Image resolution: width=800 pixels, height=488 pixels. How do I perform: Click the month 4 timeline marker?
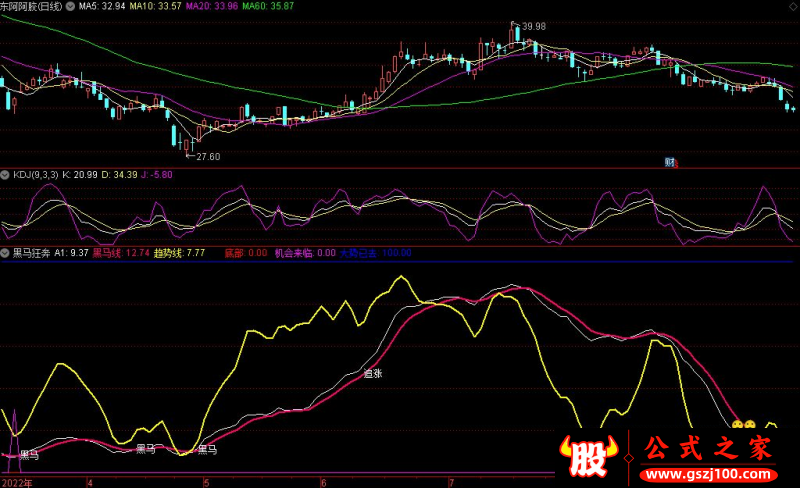(90, 483)
